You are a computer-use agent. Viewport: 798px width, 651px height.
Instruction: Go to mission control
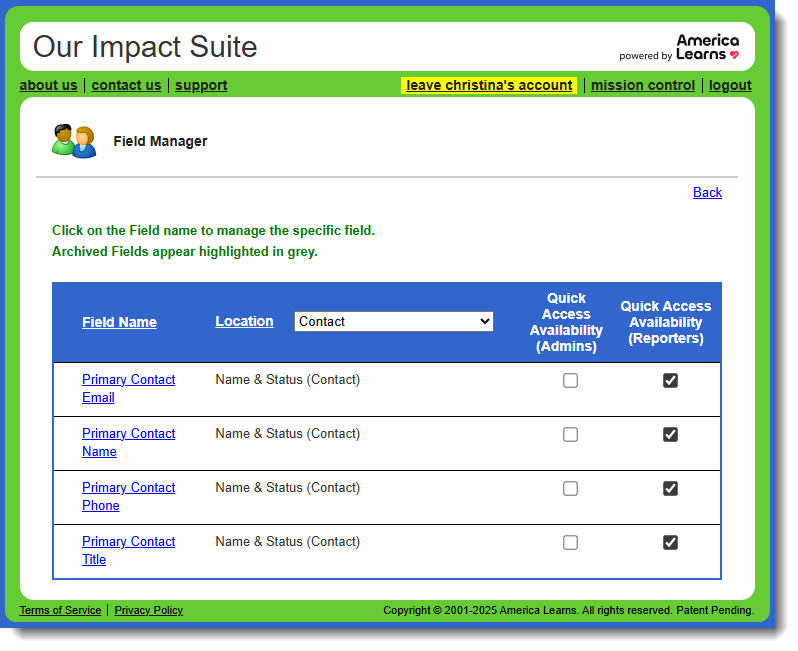click(643, 85)
